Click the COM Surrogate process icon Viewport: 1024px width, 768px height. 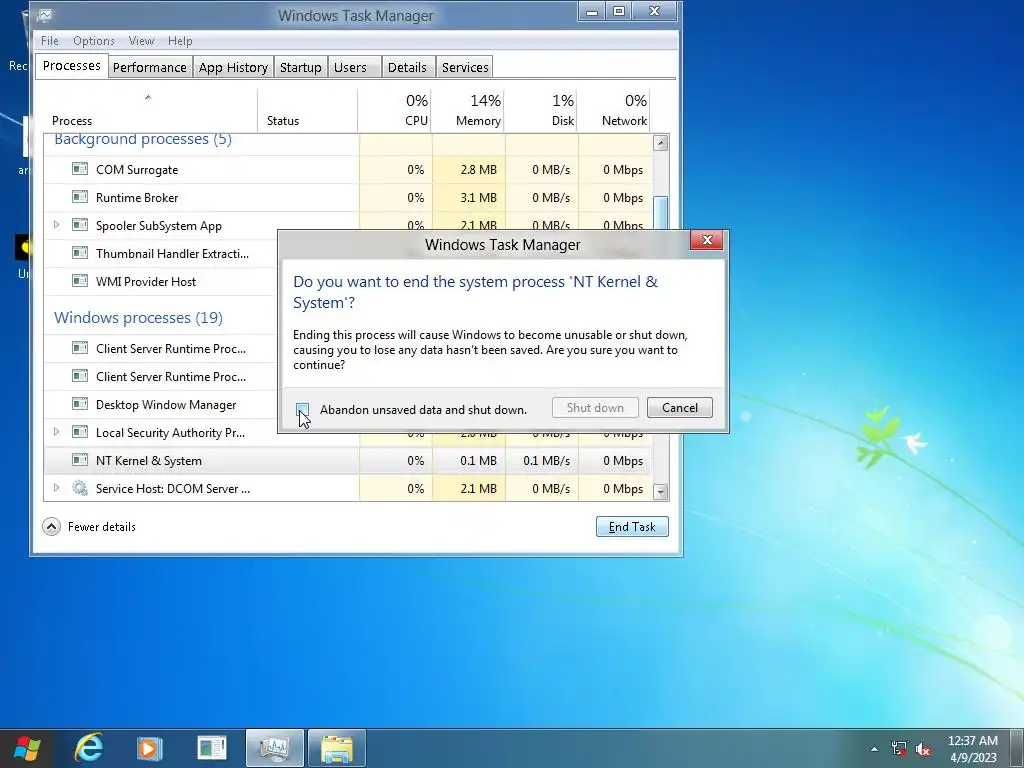click(80, 169)
